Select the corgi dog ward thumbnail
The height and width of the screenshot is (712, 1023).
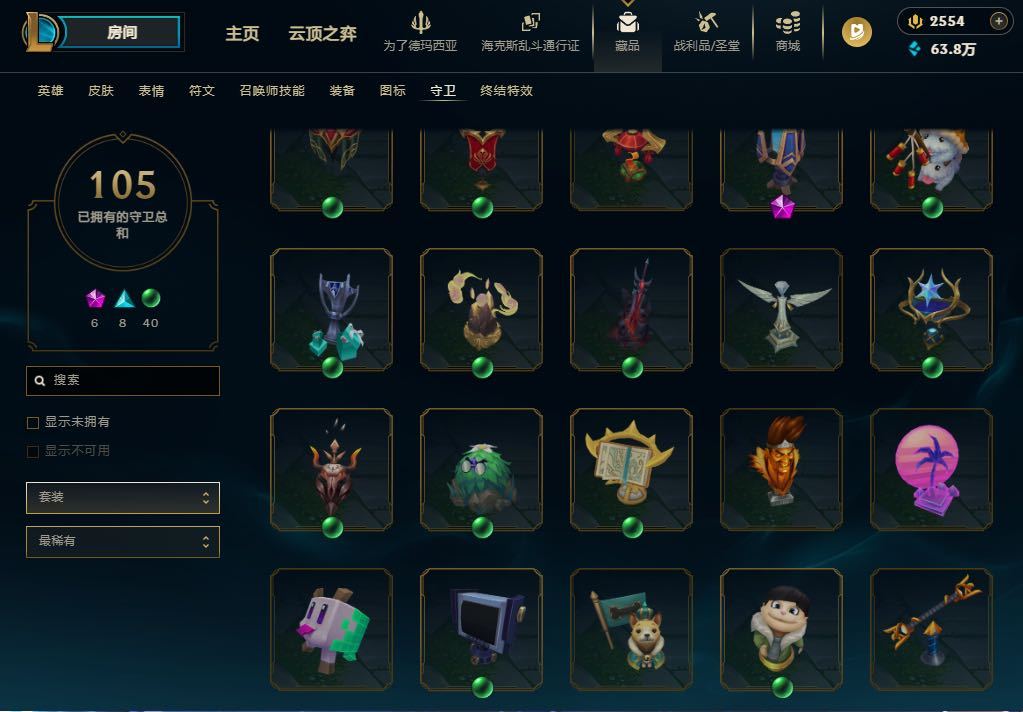point(631,629)
